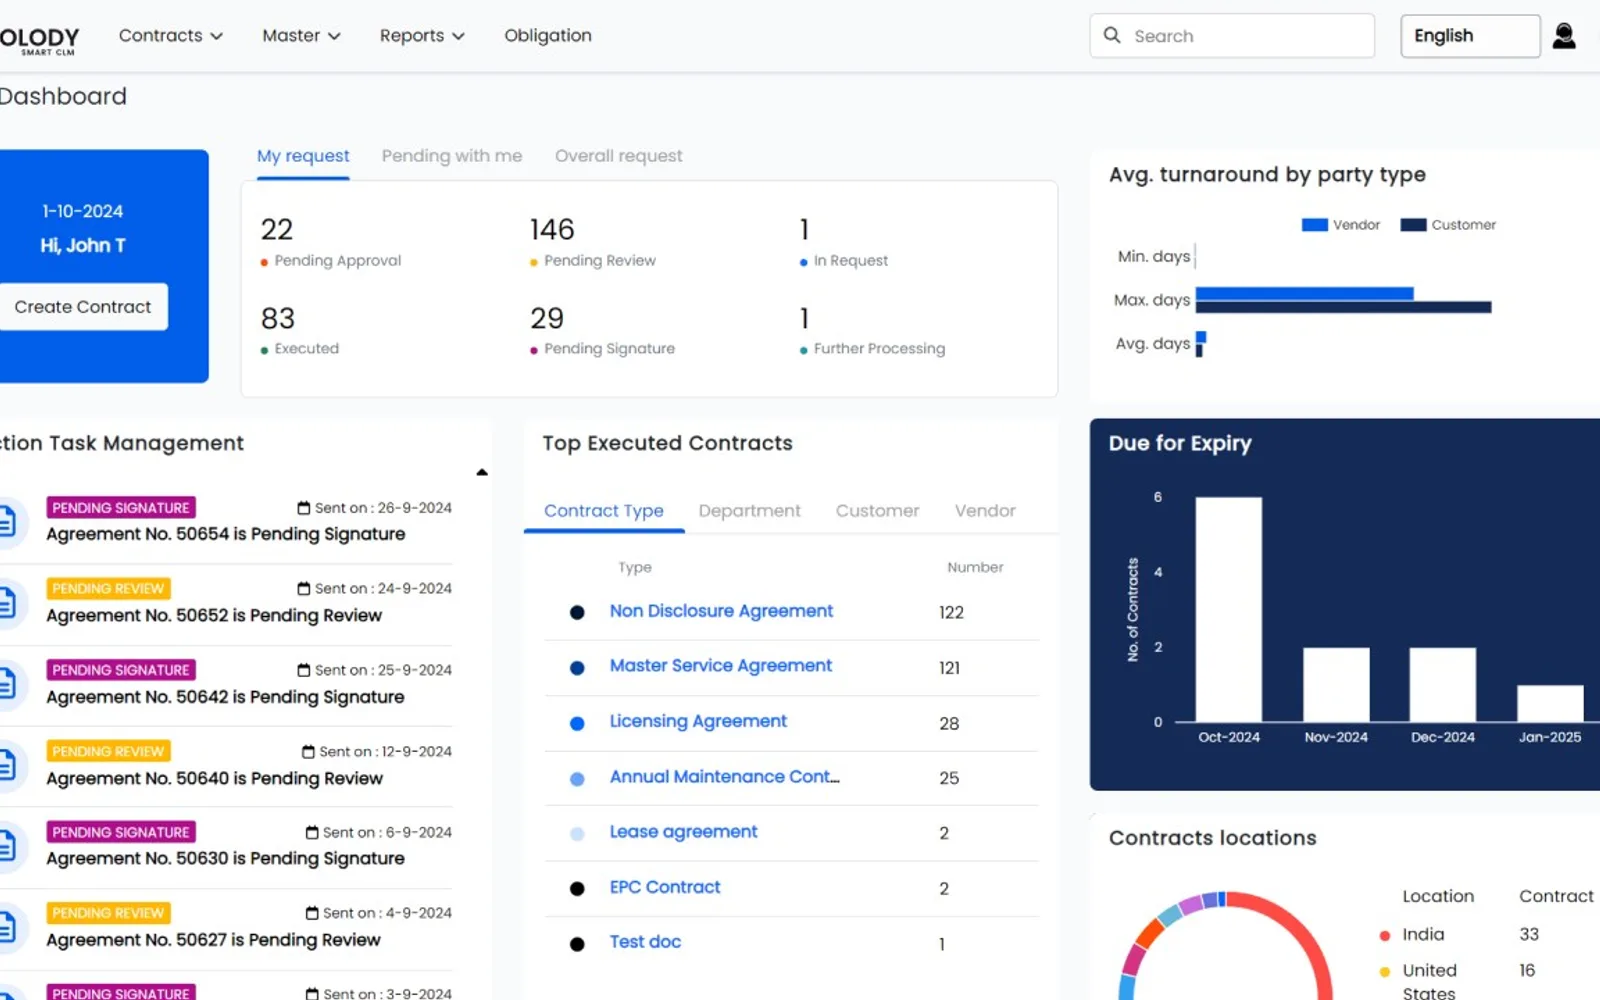Click calendar icon beside Sent on 24-9-2024
This screenshot has width=1600, height=1000.
pos(304,588)
